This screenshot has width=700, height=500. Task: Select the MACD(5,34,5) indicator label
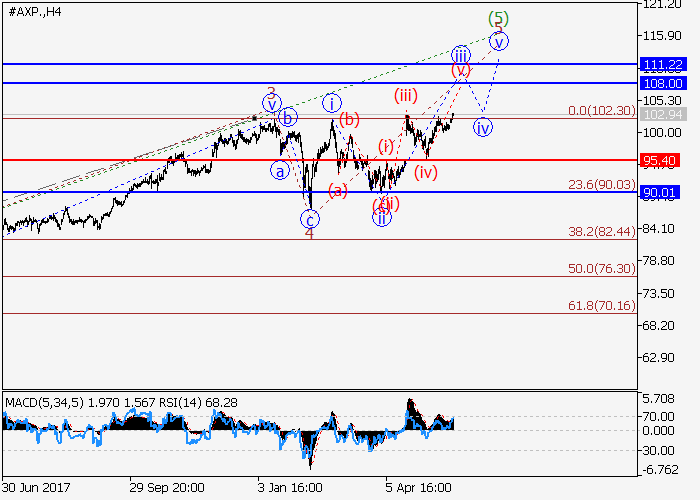45,402
